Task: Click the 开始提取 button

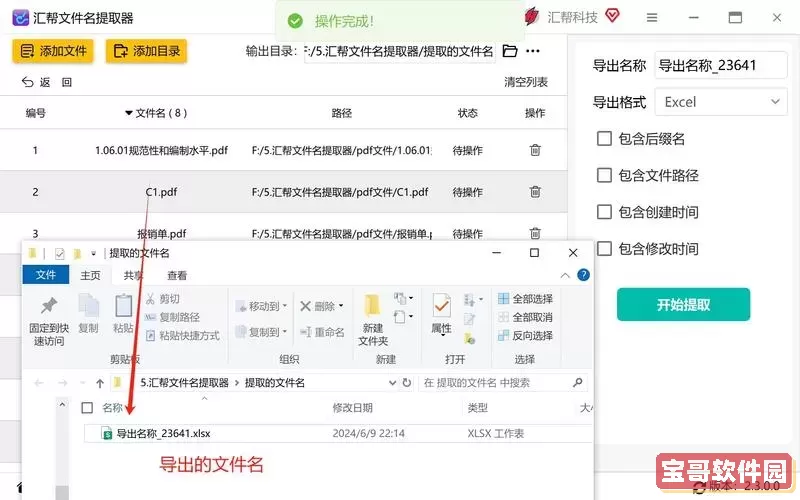Action: click(x=683, y=305)
